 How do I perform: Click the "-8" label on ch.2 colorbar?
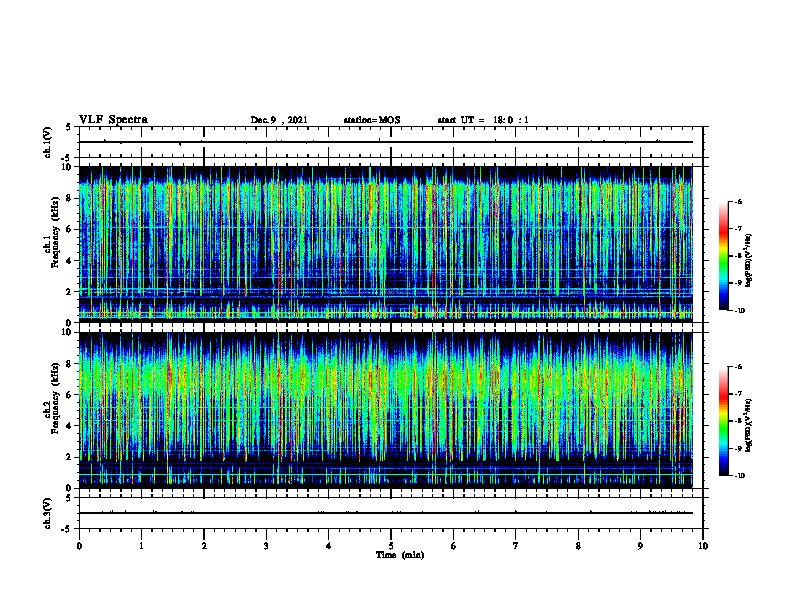click(x=738, y=422)
